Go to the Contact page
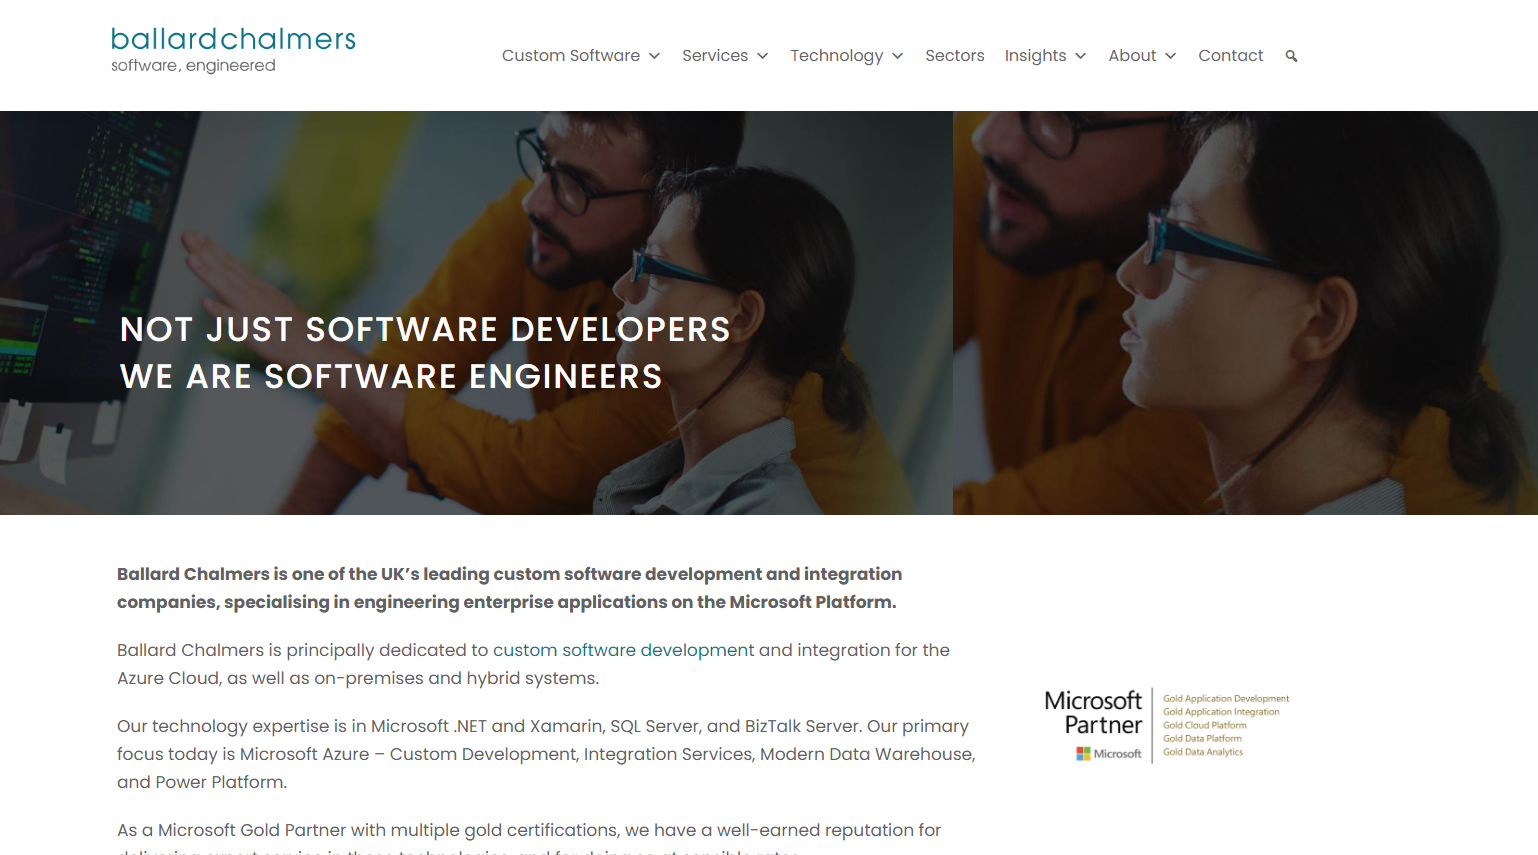Screen dimensions: 1538x855 click(x=1230, y=56)
